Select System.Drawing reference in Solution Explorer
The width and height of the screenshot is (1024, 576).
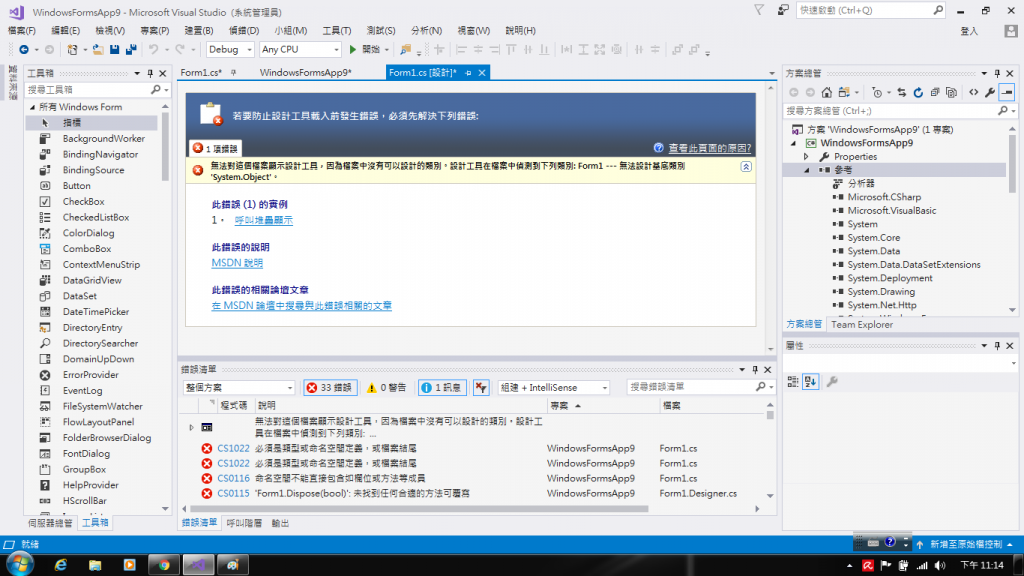[881, 292]
